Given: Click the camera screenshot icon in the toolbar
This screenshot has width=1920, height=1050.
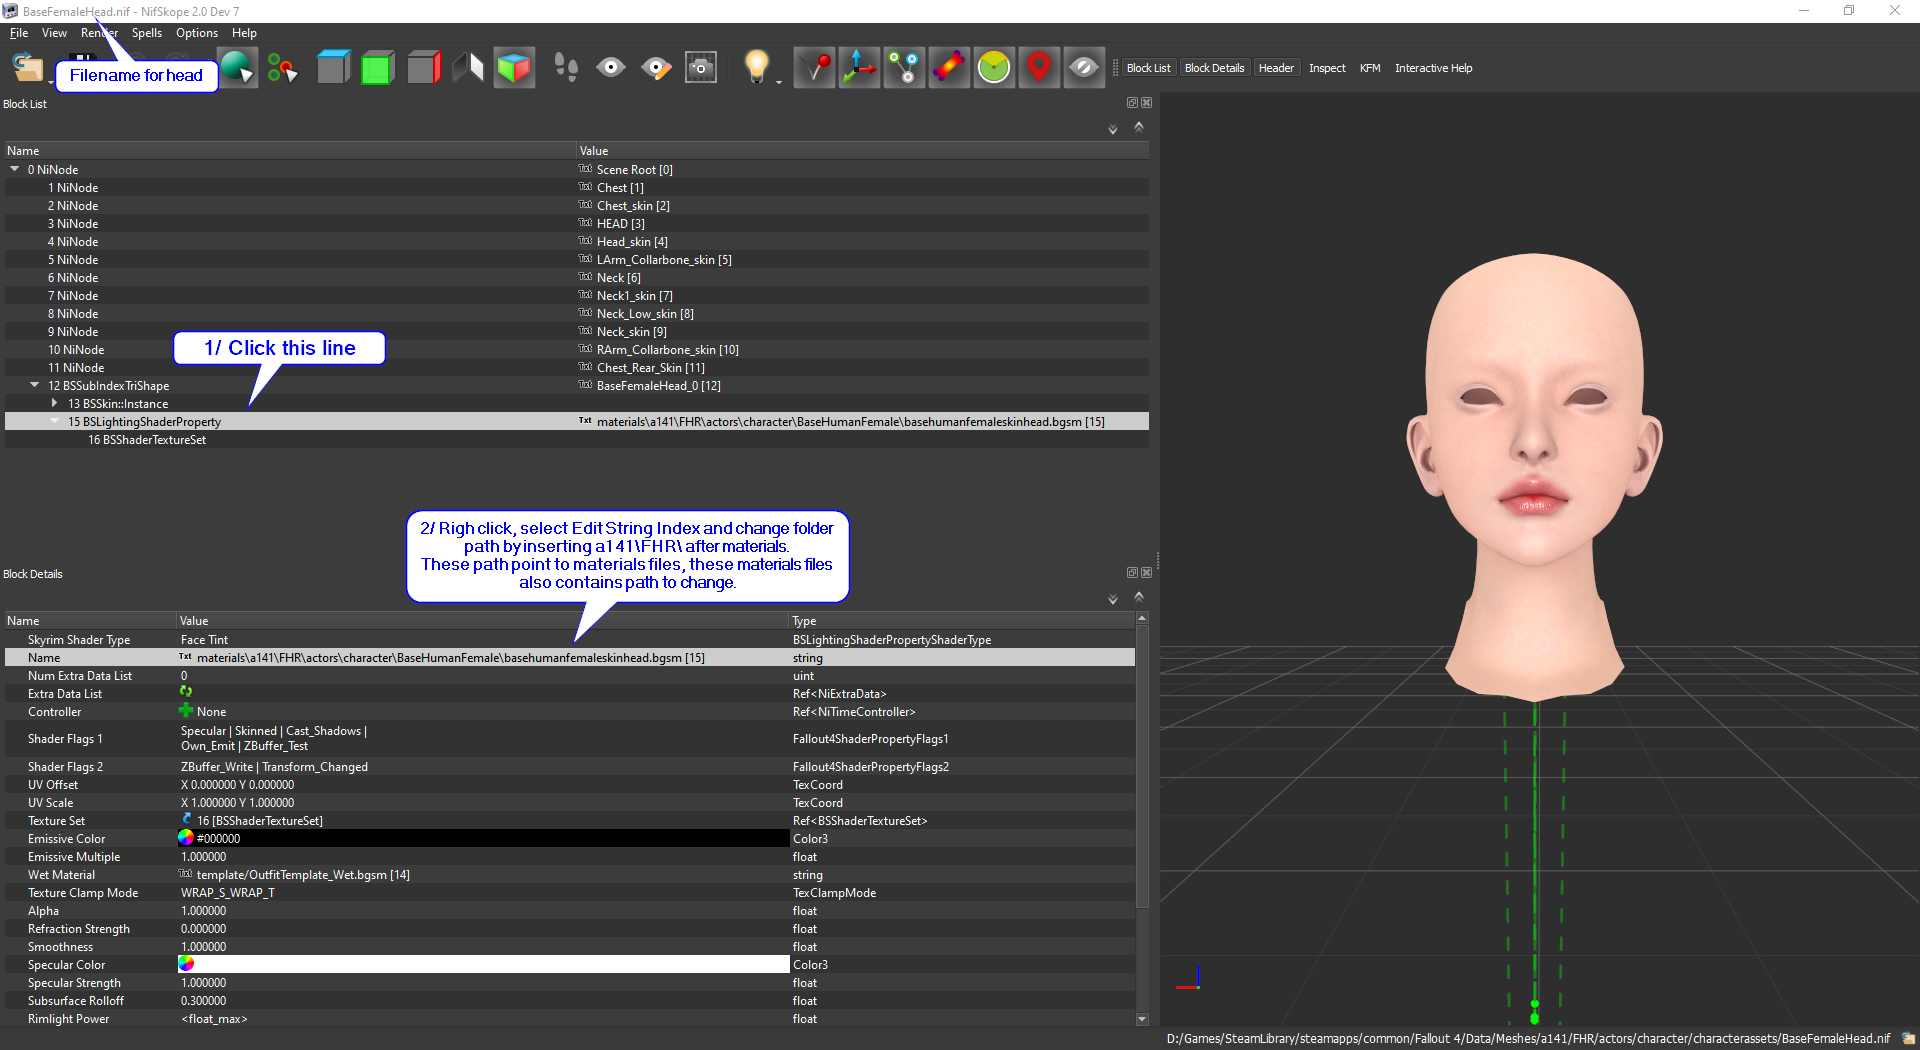Looking at the screenshot, I should point(700,66).
